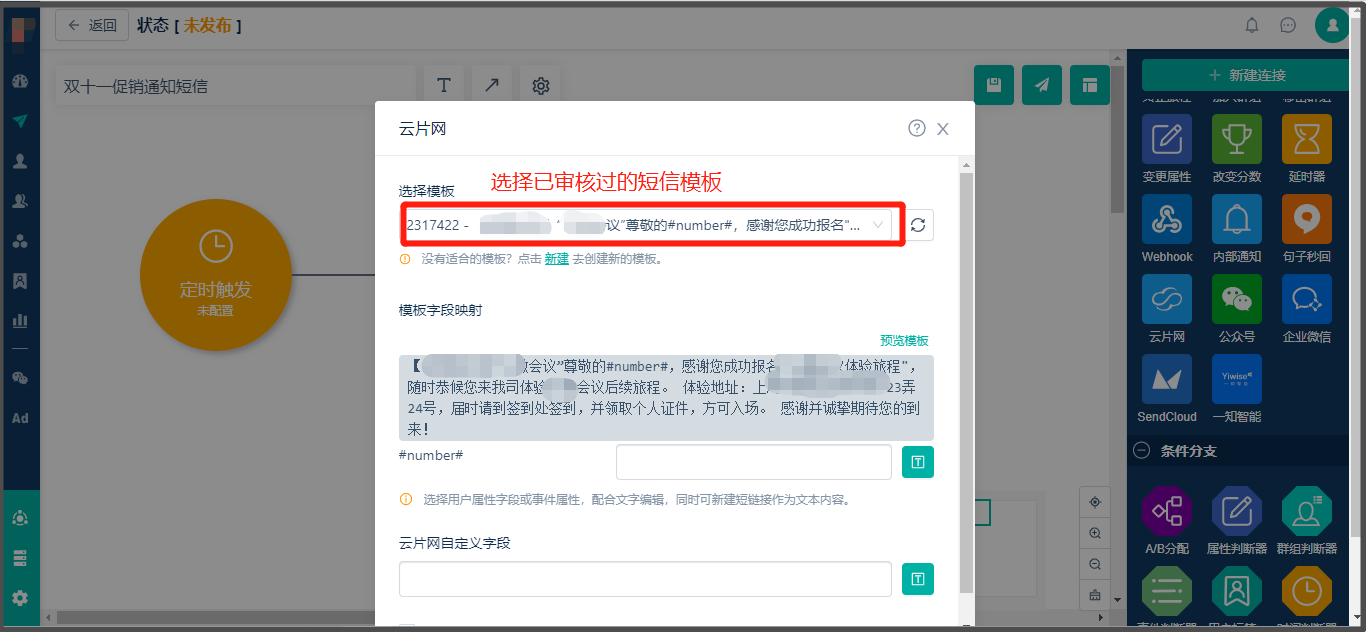Open the contact bookmark icon in left sidebar
Screen dimensions: 1366x632
(x=20, y=281)
